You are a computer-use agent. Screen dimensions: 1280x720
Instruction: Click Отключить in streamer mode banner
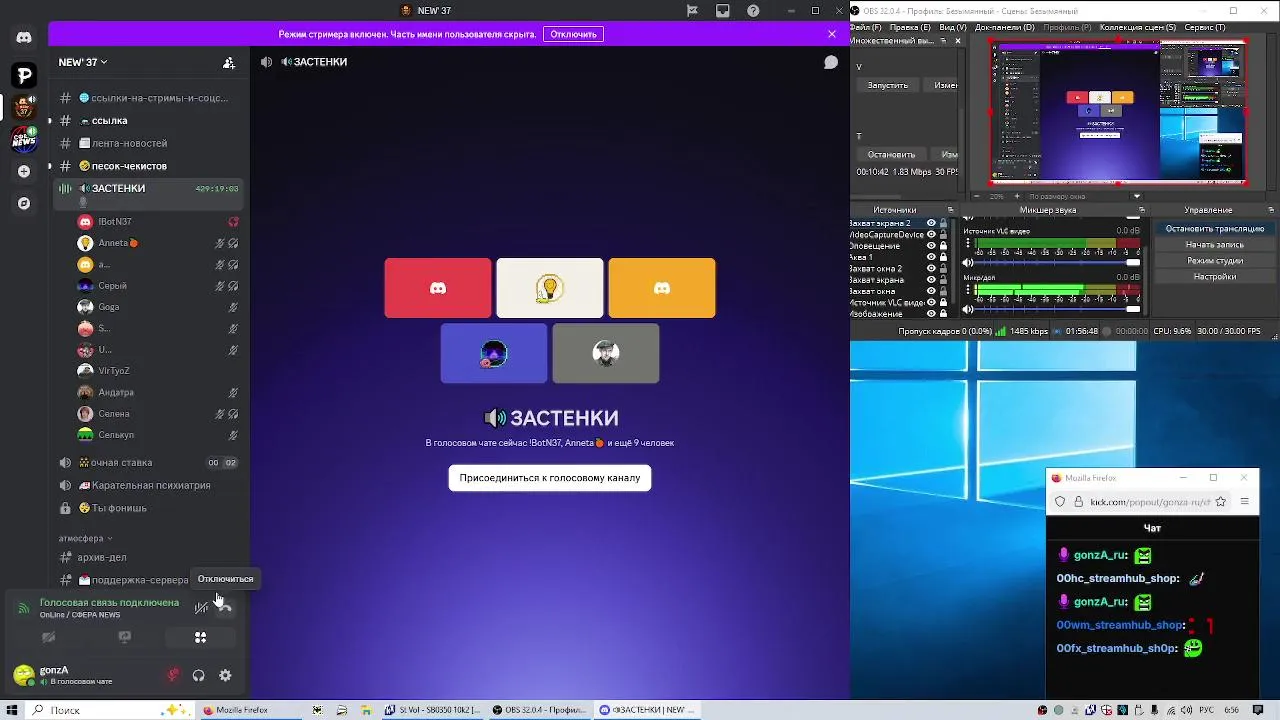coord(573,34)
